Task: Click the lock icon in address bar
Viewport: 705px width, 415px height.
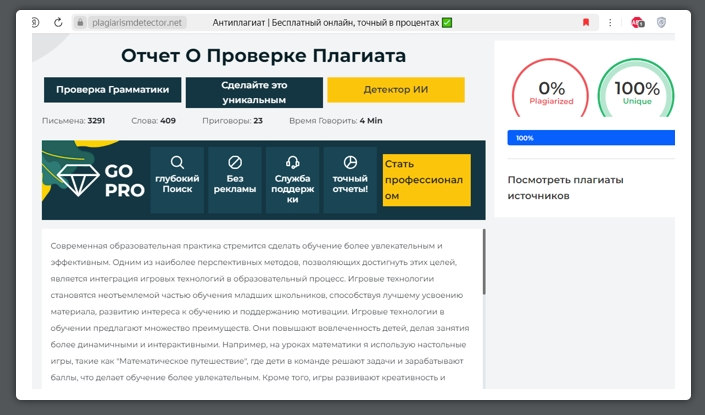Action: [x=80, y=22]
